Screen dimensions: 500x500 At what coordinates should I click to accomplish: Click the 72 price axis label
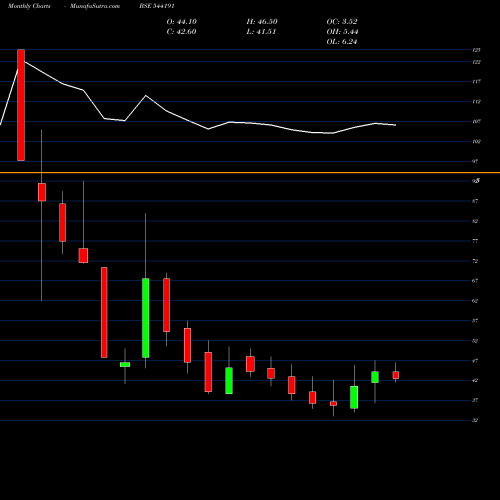click(x=475, y=261)
